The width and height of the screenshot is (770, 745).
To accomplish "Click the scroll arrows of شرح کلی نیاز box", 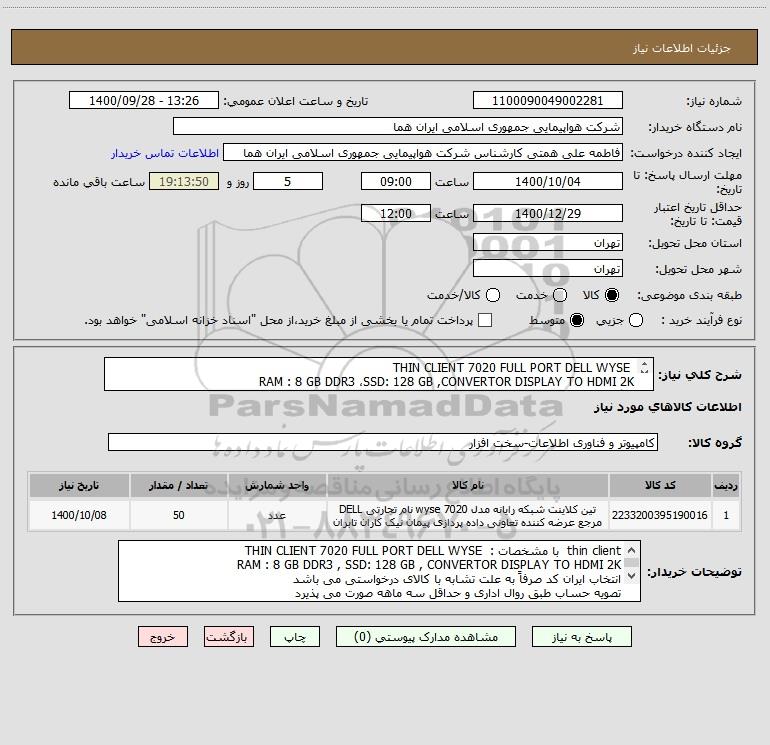I will [x=644, y=367].
